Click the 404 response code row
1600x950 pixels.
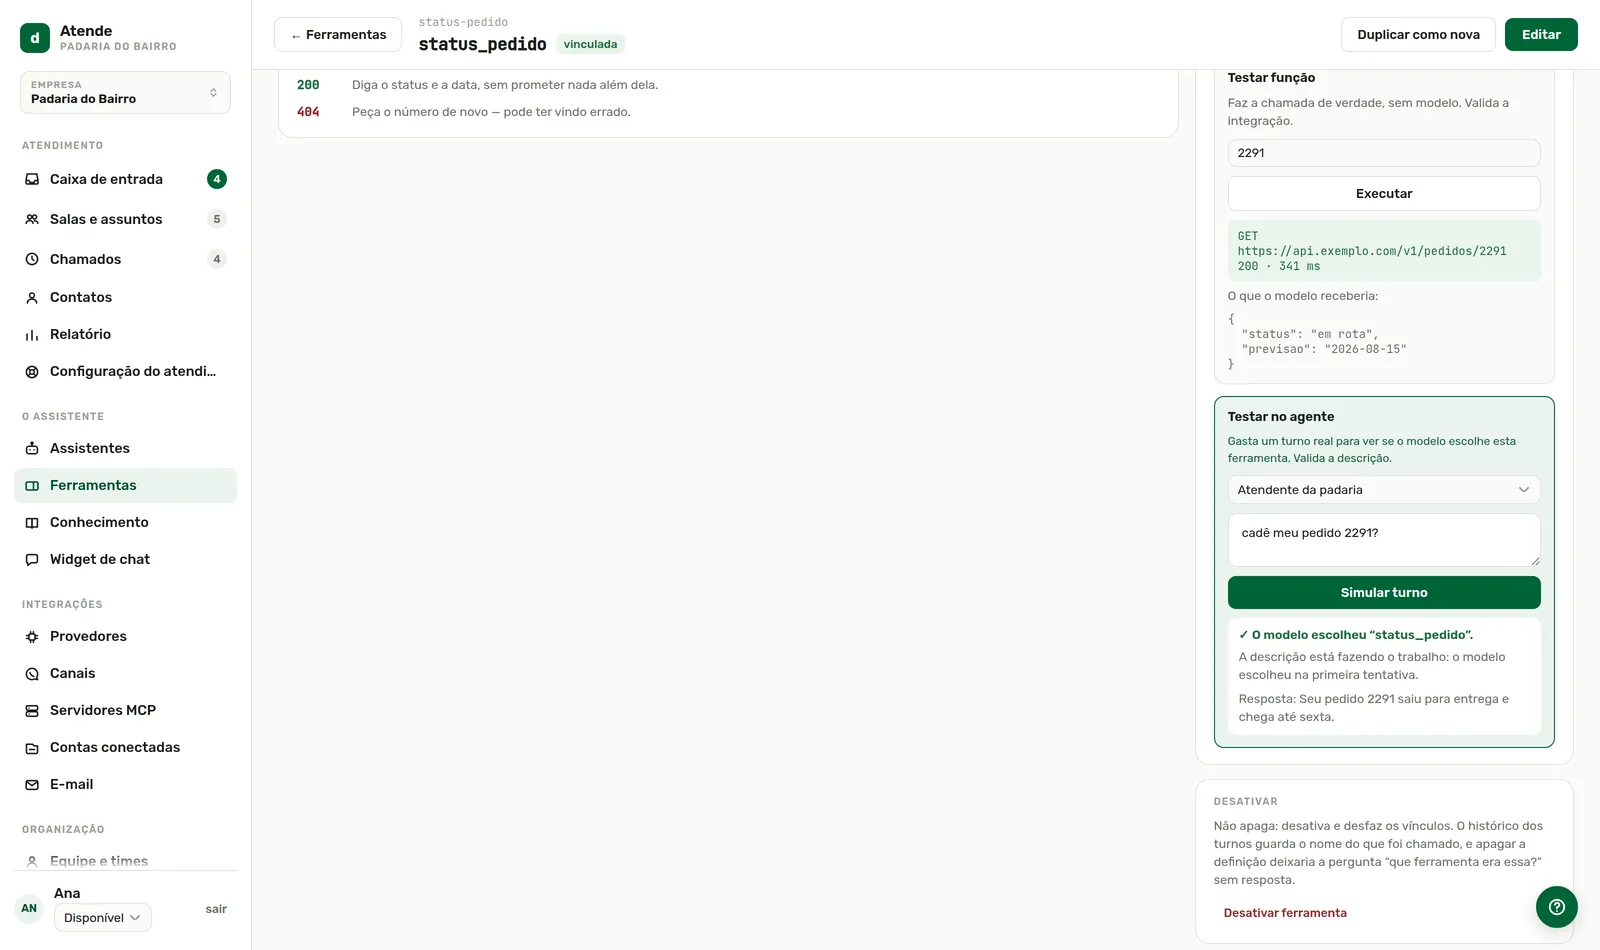point(728,112)
